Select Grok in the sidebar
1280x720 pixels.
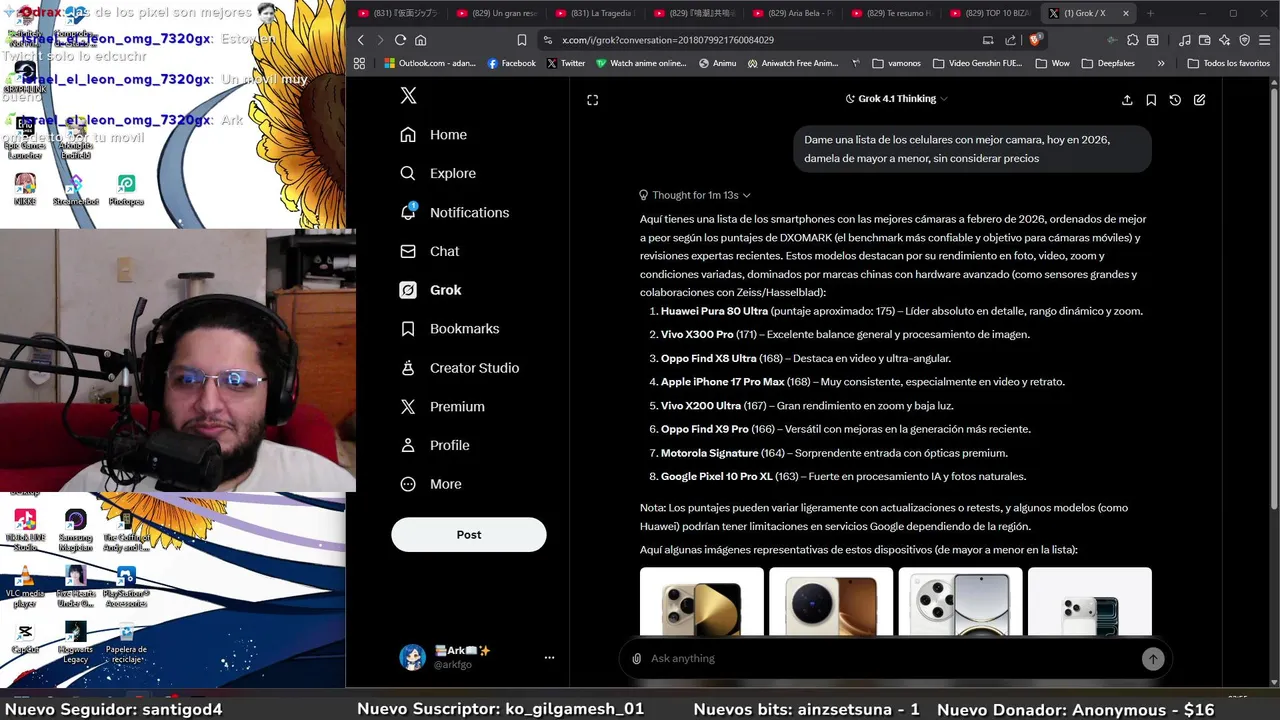coord(431,290)
